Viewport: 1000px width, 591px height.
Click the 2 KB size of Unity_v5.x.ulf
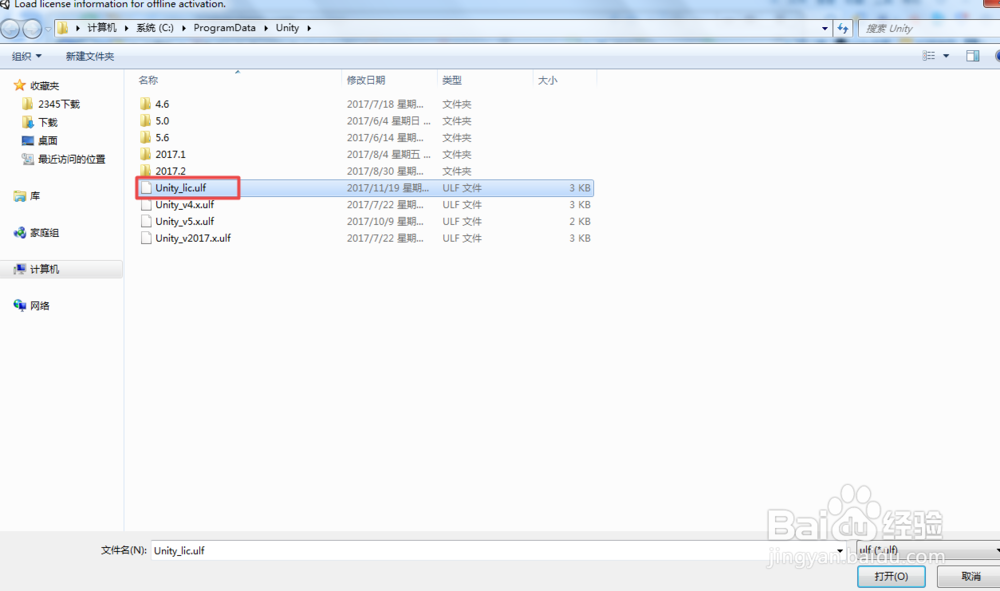pyautogui.click(x=580, y=221)
